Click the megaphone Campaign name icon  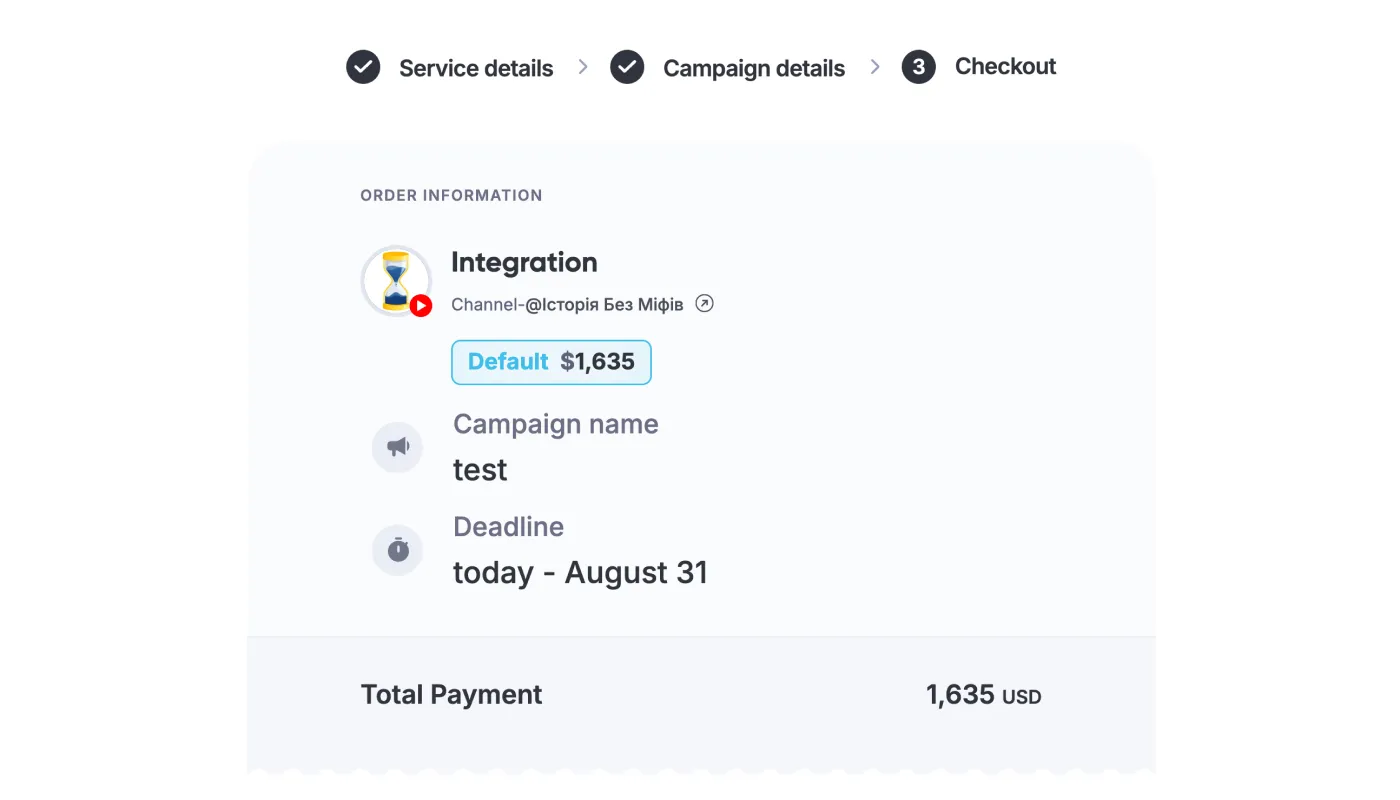tap(397, 447)
